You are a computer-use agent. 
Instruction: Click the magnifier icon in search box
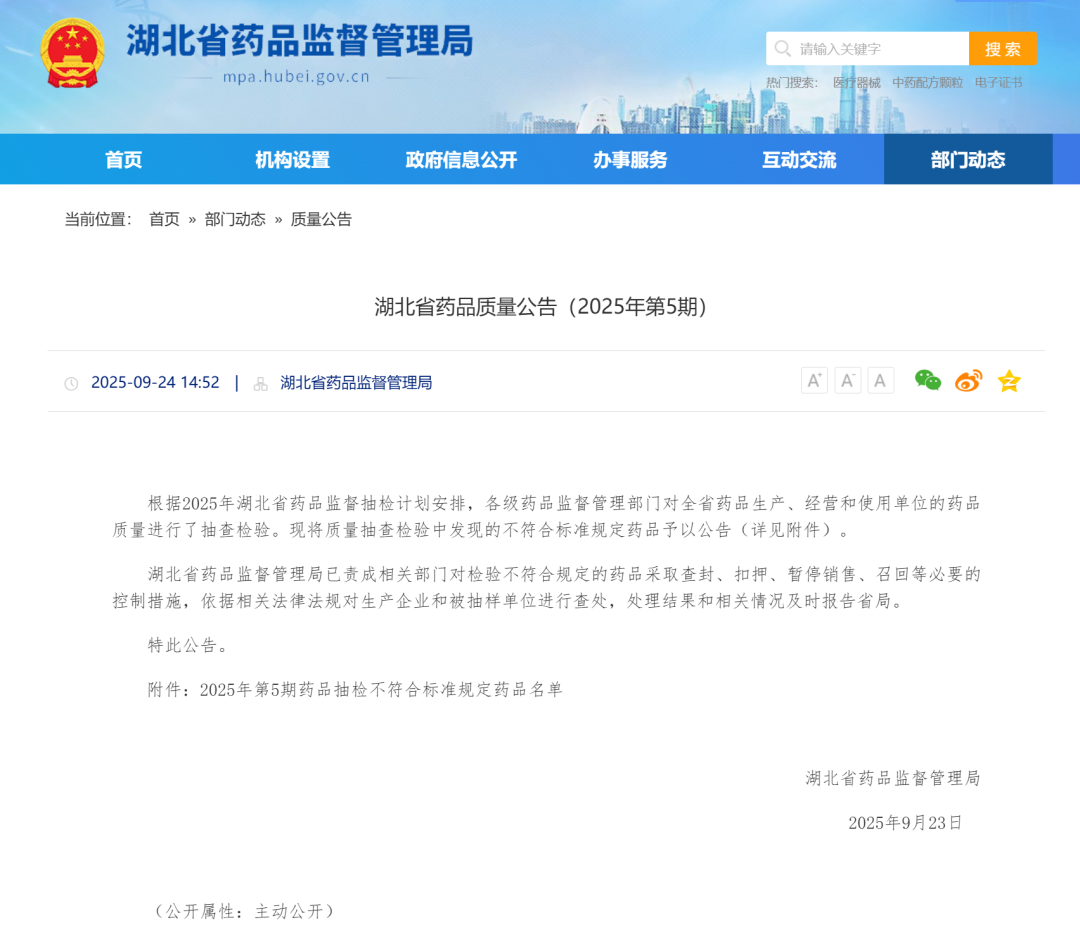783,49
